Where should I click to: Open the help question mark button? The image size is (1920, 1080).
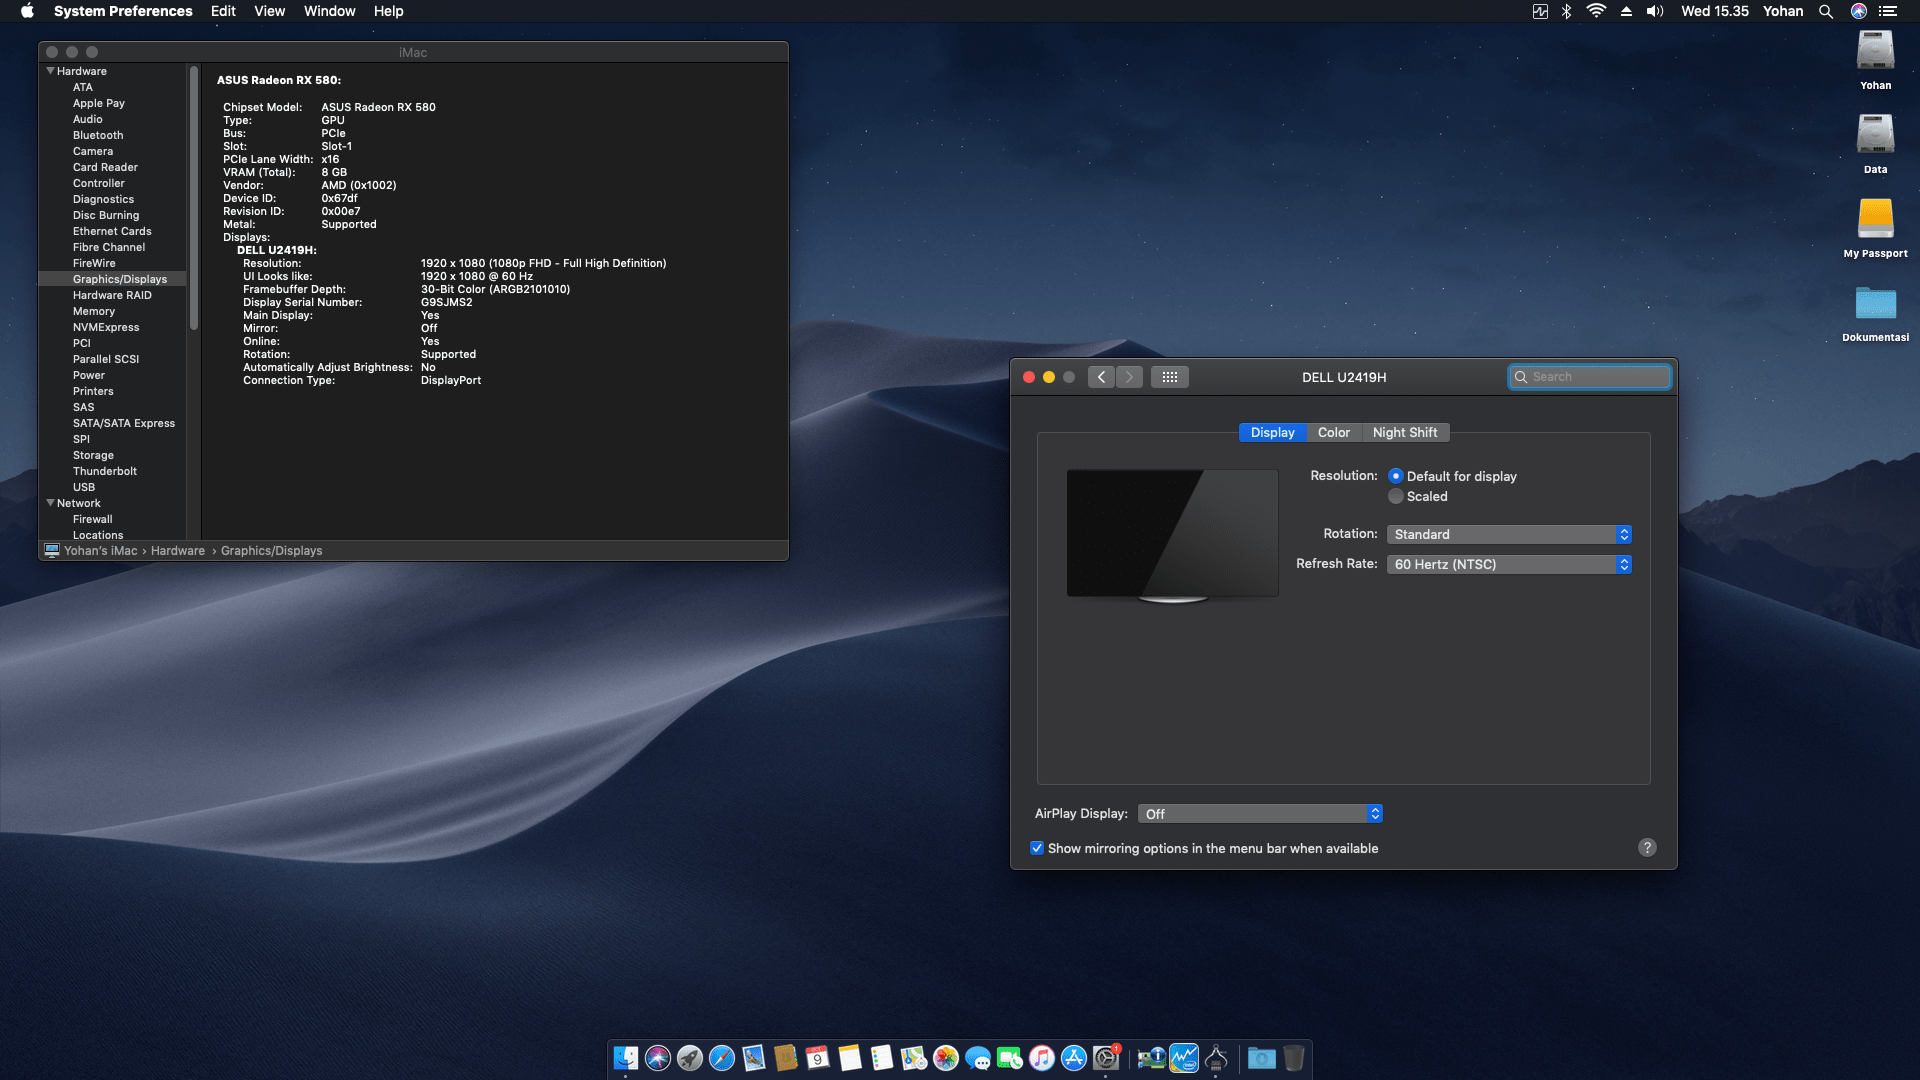(x=1647, y=847)
